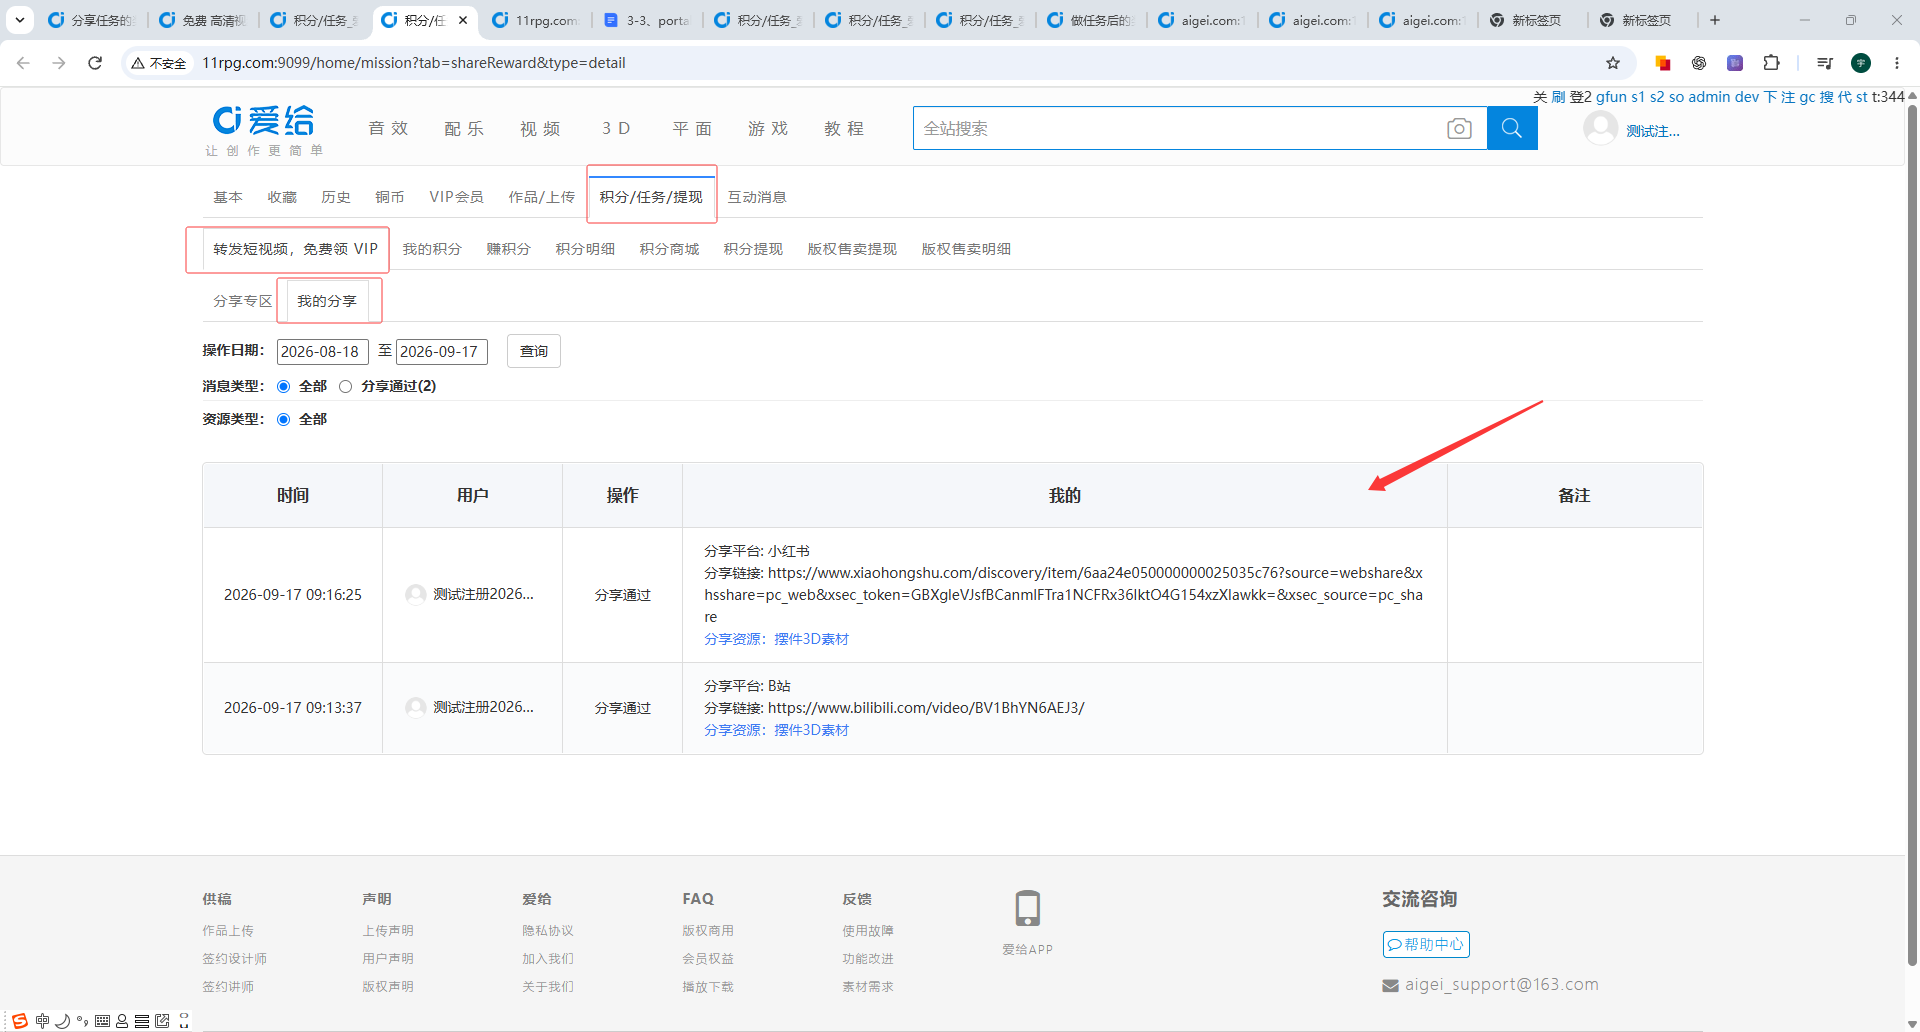Open the user avatar icon in header
Screen dimensions: 1920x1032
1600,128
